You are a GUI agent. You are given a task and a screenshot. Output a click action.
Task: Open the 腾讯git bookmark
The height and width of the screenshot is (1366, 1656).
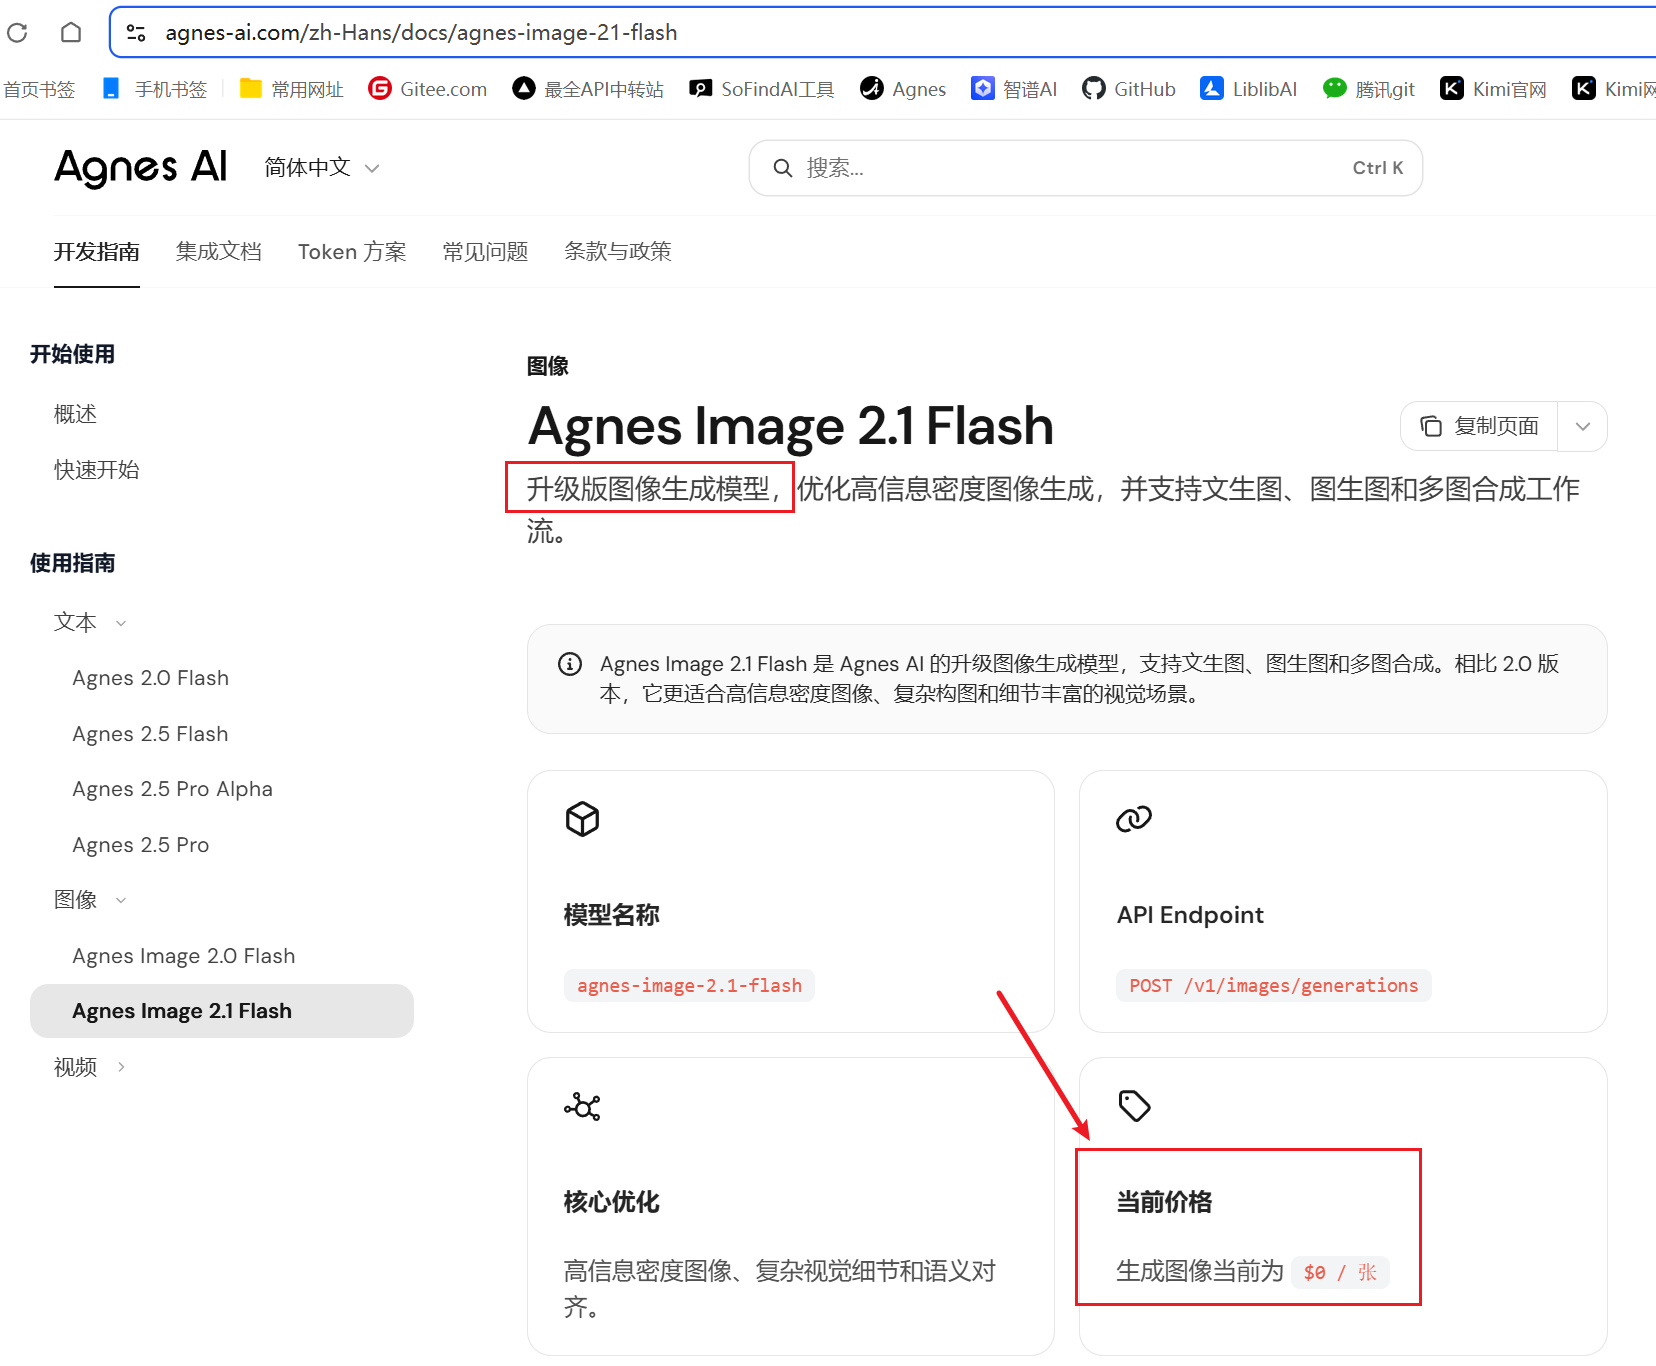(1369, 89)
